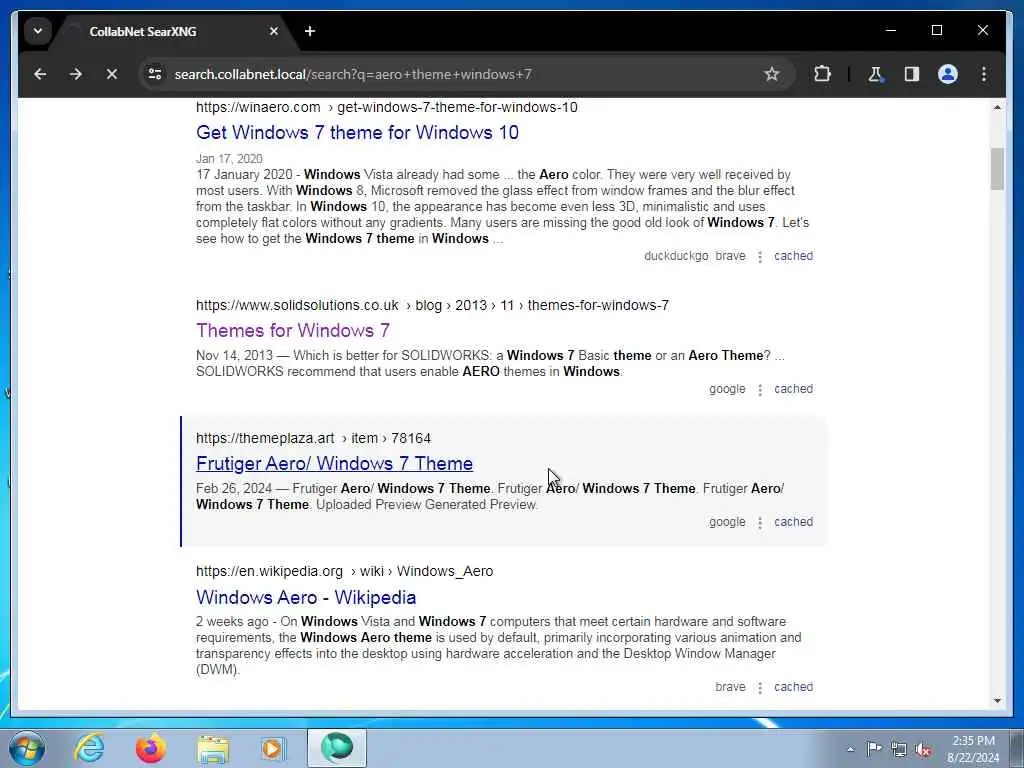Open Frutiger Aero/ Windows 7 Theme result

[x=334, y=464]
